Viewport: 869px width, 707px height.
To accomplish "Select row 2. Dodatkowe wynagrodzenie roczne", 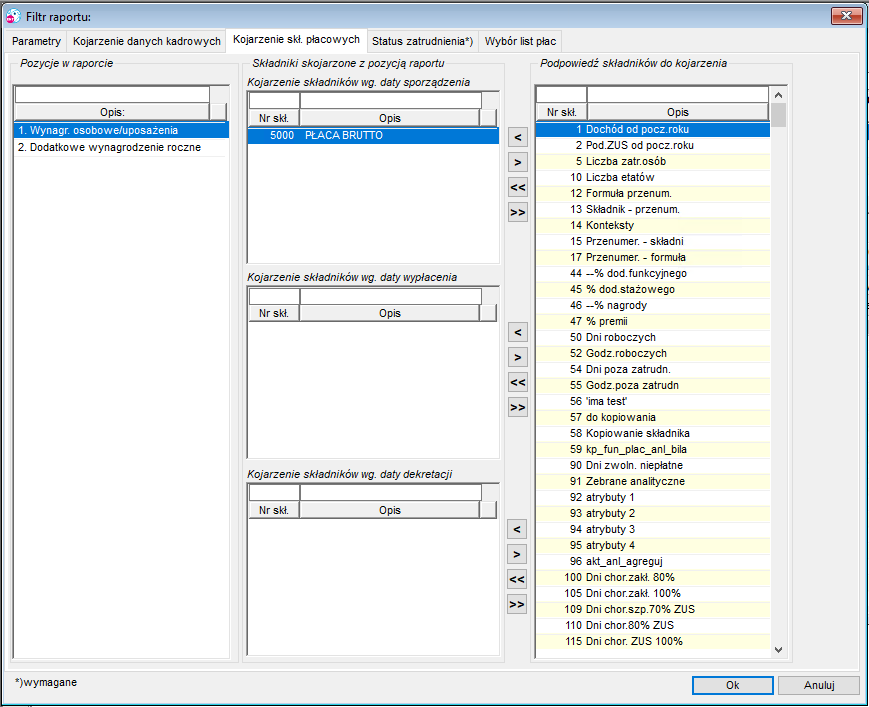I will point(121,147).
